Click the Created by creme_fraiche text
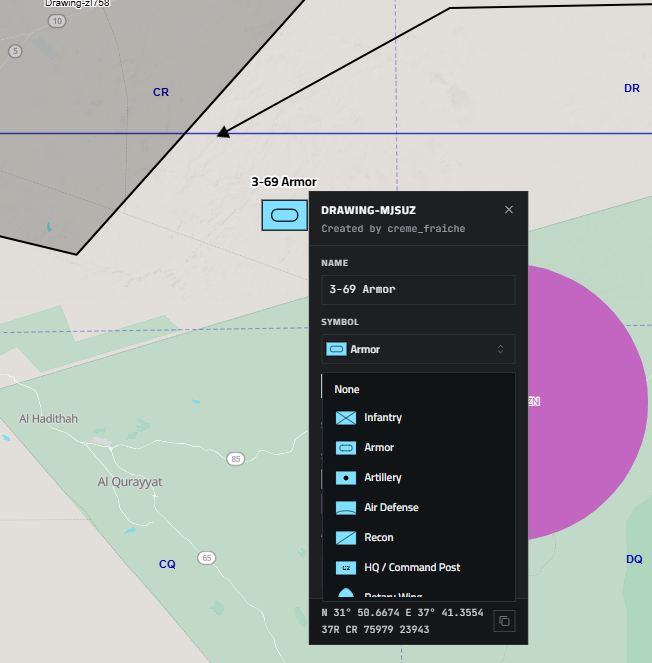The height and width of the screenshot is (663, 652). [393, 229]
